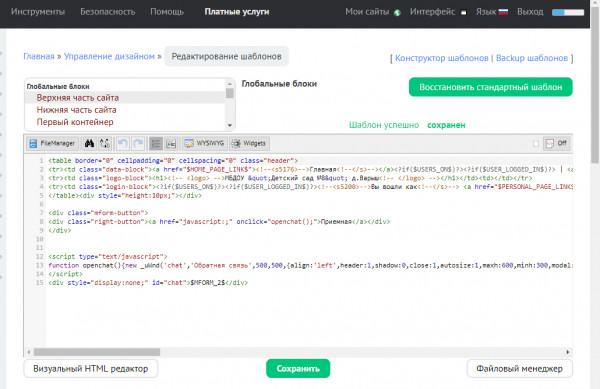The width and height of the screenshot is (600, 389).
Task: Open Визуальный HTML редактор
Action: (x=91, y=369)
